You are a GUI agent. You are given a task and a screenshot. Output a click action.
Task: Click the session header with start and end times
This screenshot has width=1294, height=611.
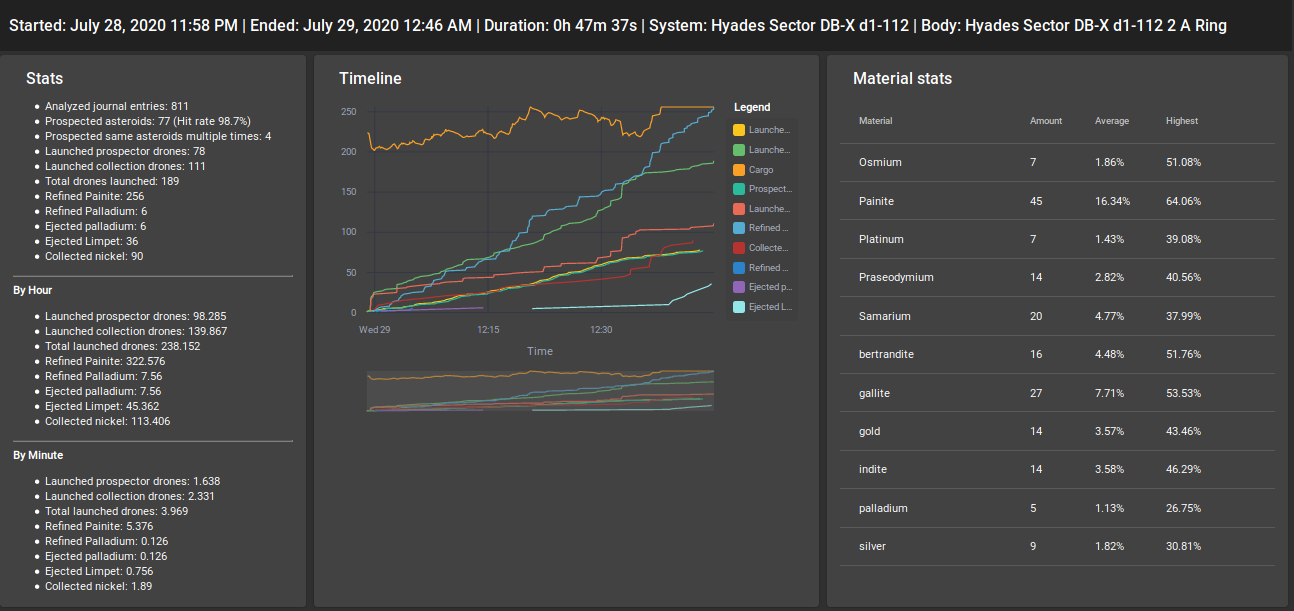[618, 26]
